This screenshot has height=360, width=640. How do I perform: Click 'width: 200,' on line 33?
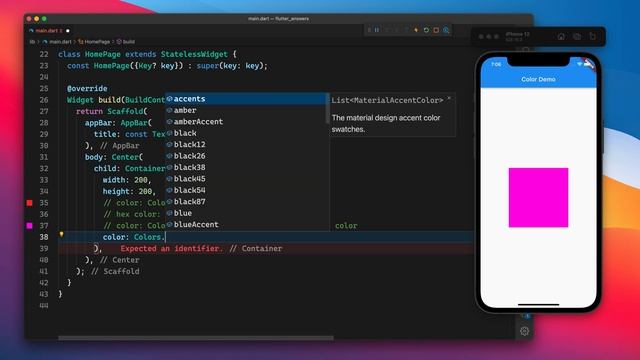pyautogui.click(x=127, y=180)
